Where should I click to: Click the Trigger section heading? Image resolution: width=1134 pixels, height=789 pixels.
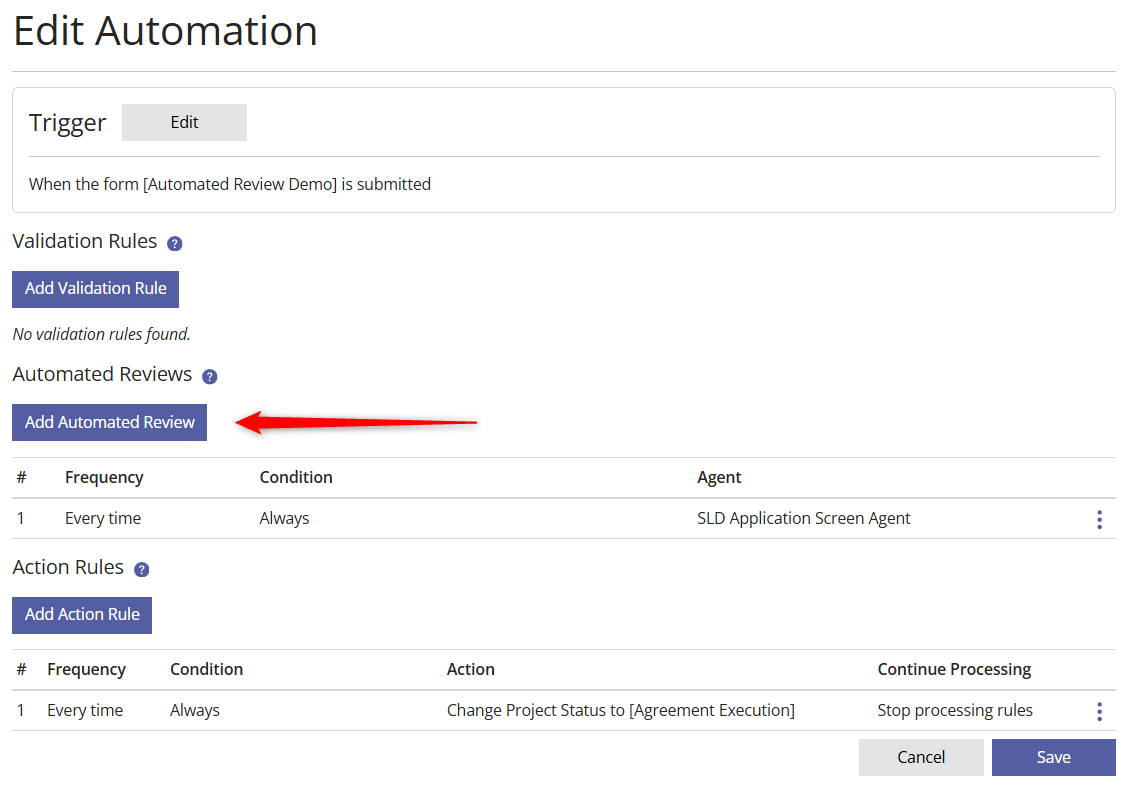pyautogui.click(x=67, y=123)
